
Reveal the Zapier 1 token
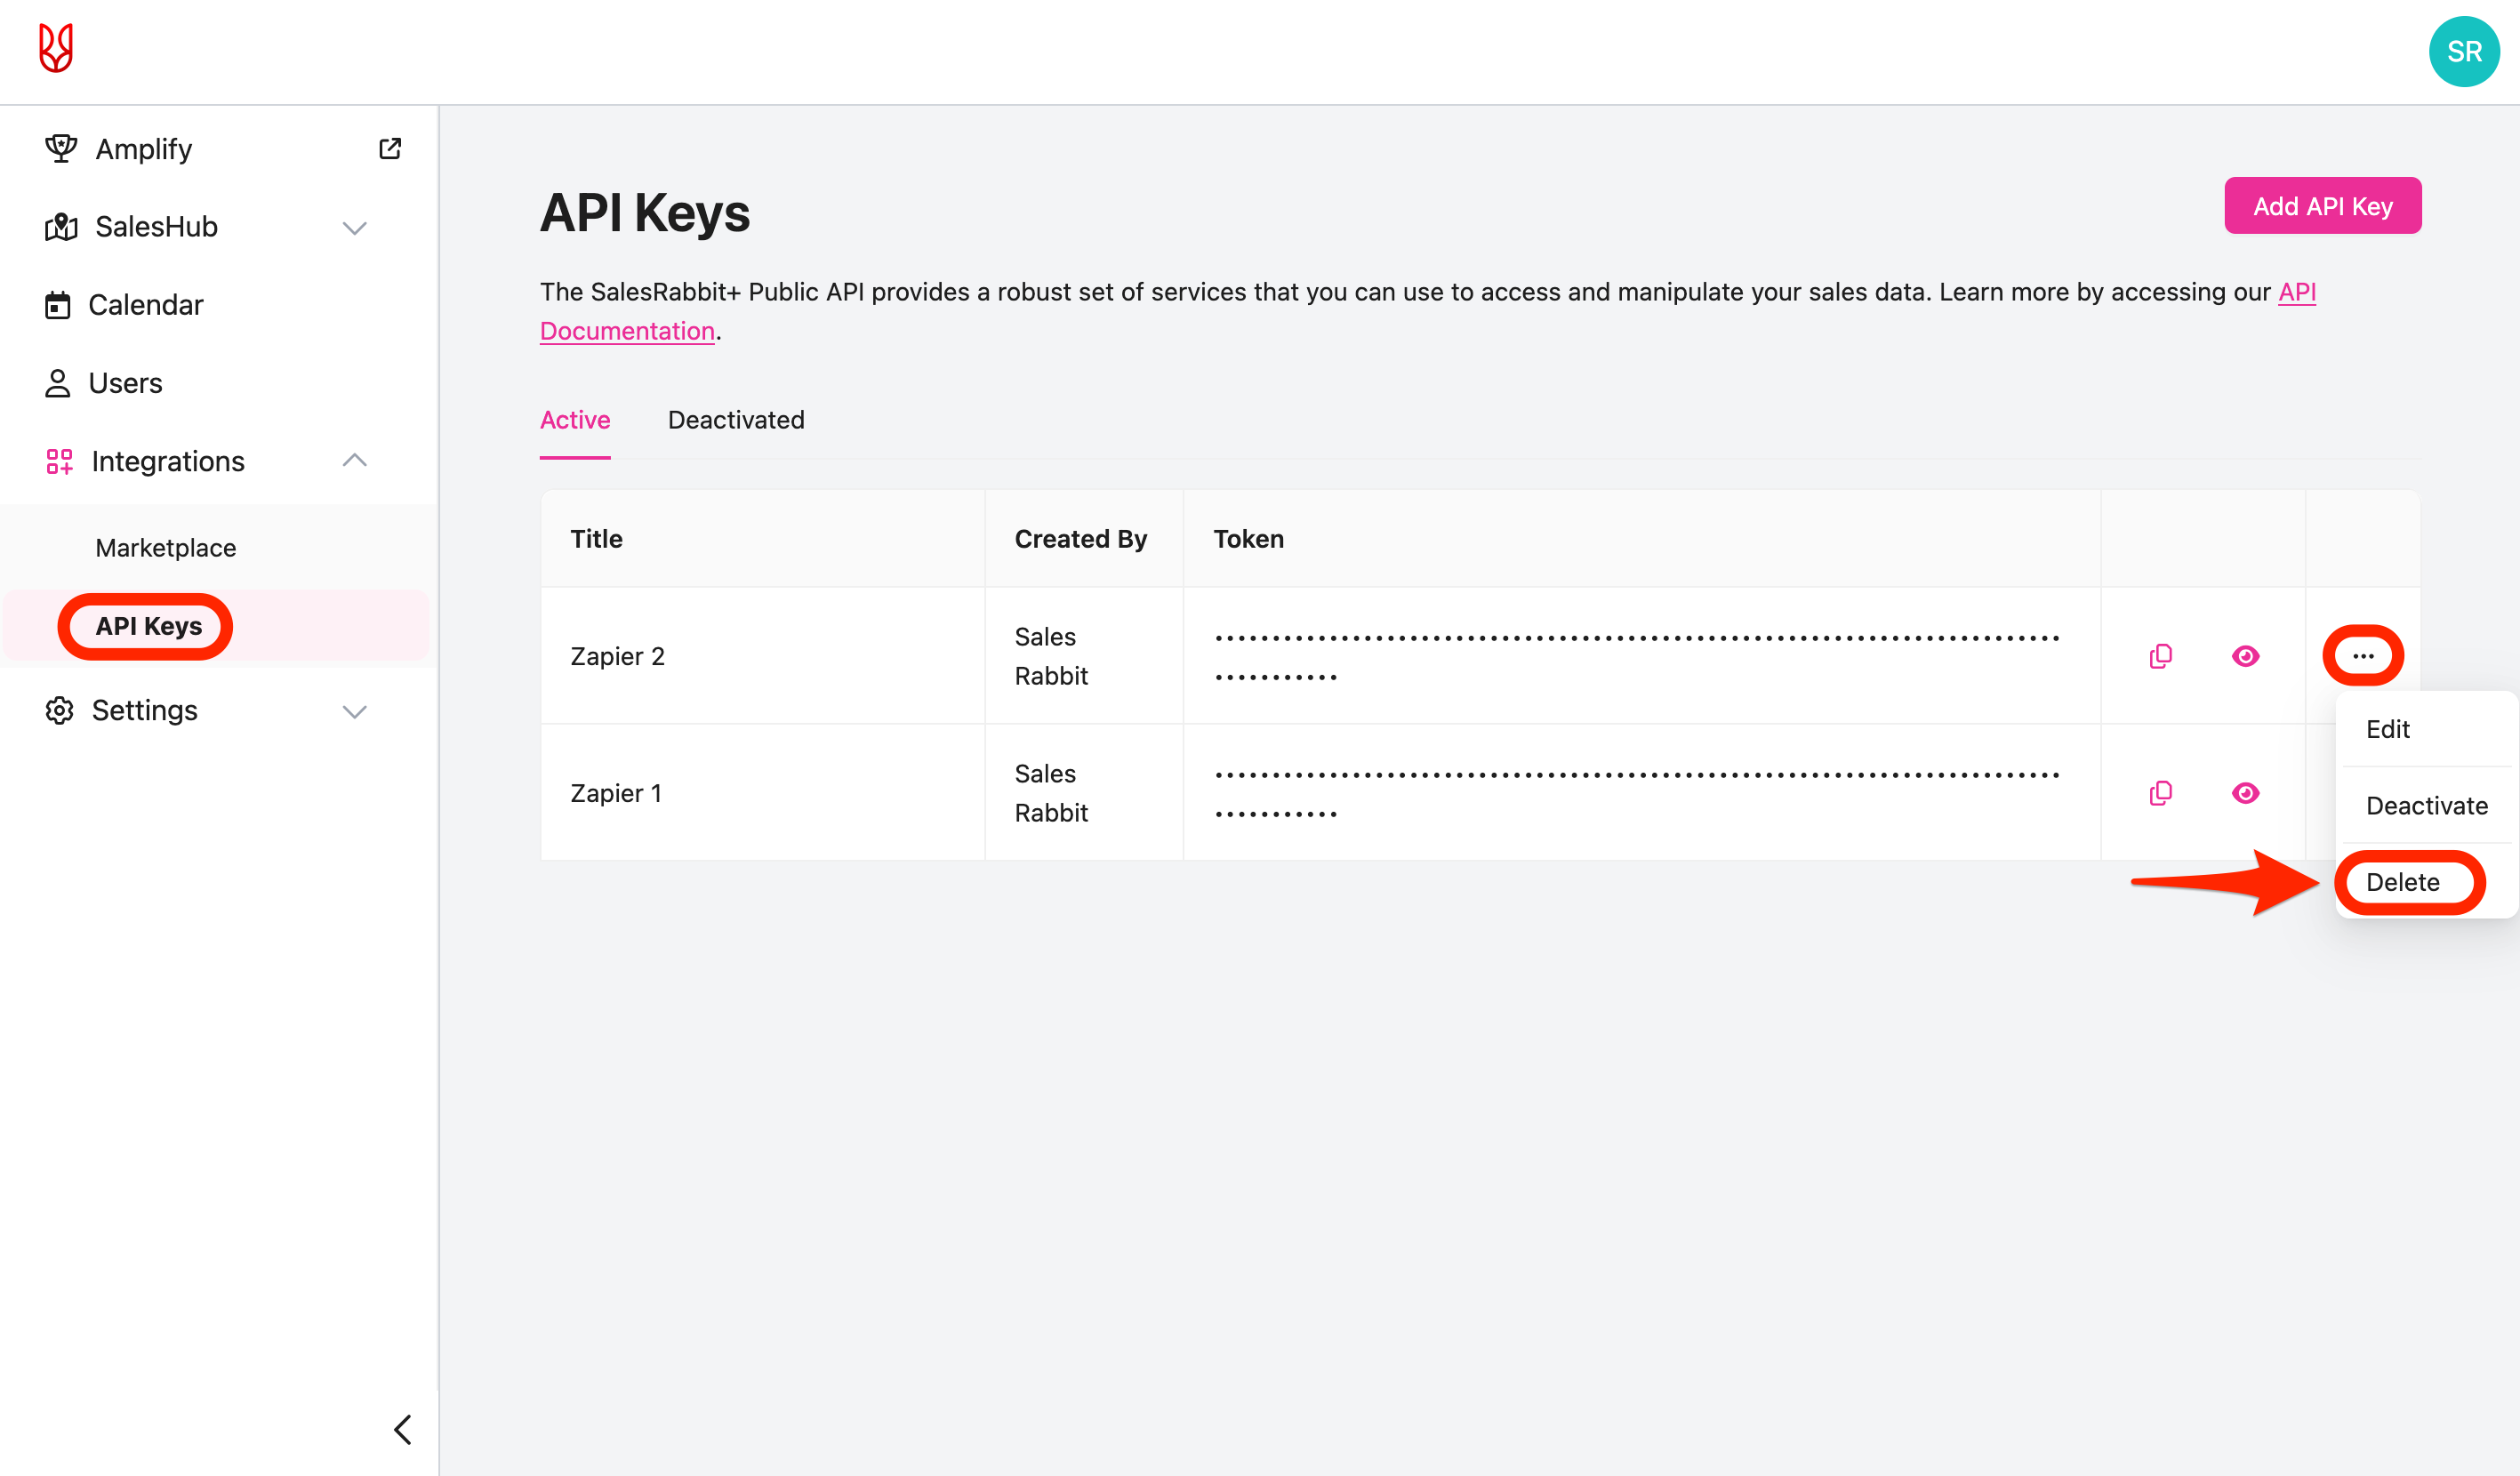[2245, 793]
